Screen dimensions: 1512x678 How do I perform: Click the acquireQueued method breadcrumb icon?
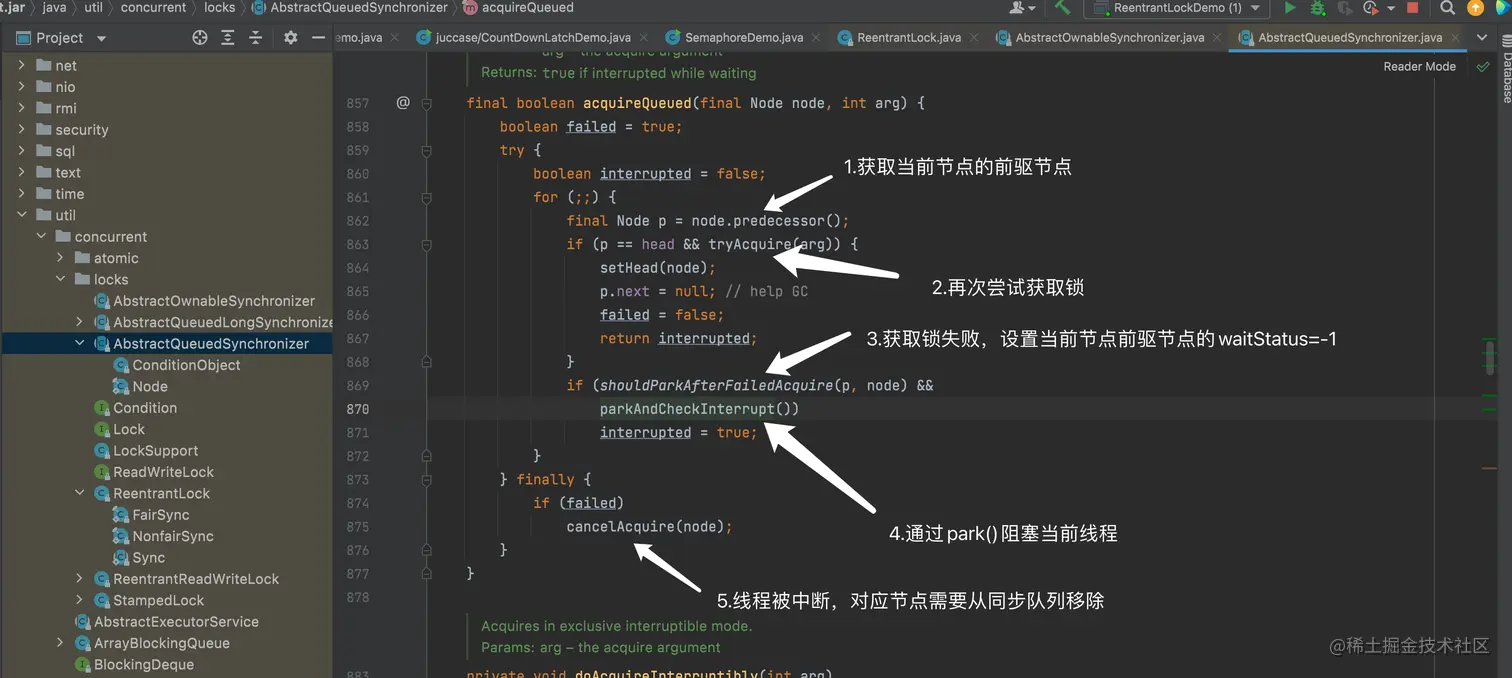point(470,8)
